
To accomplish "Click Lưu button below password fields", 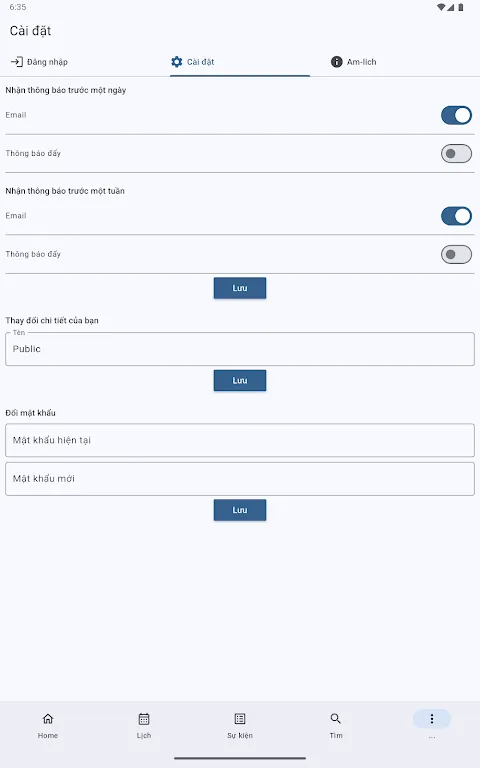I will (240, 510).
